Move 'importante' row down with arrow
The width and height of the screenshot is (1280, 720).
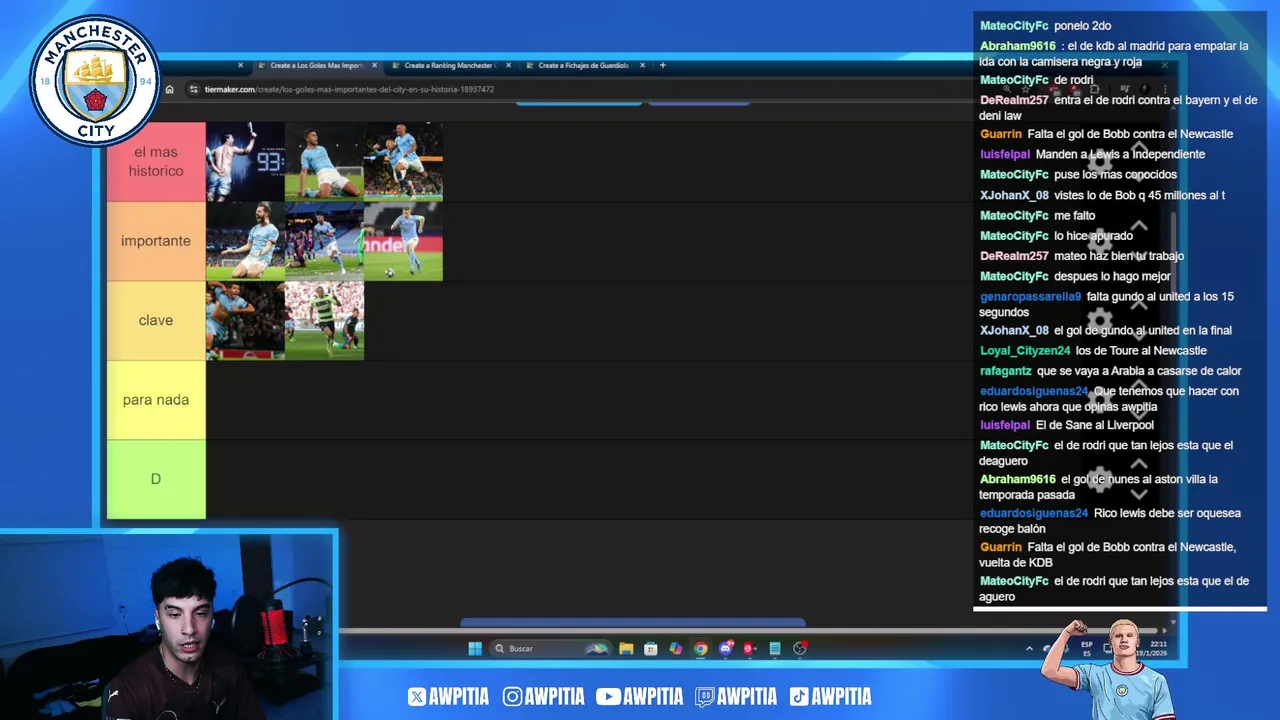pos(1139,256)
